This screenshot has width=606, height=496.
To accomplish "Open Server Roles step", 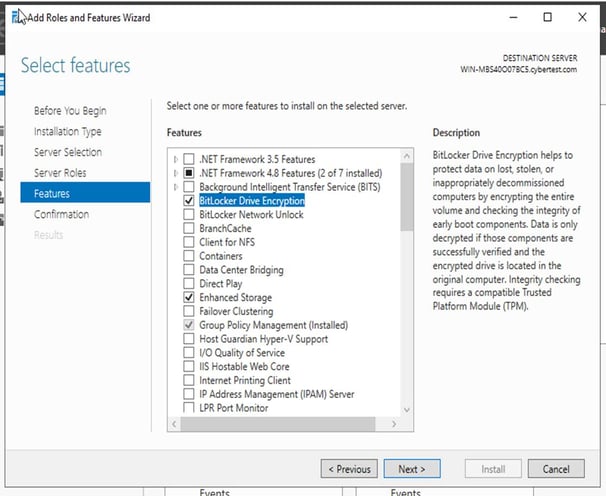I will click(x=60, y=173).
